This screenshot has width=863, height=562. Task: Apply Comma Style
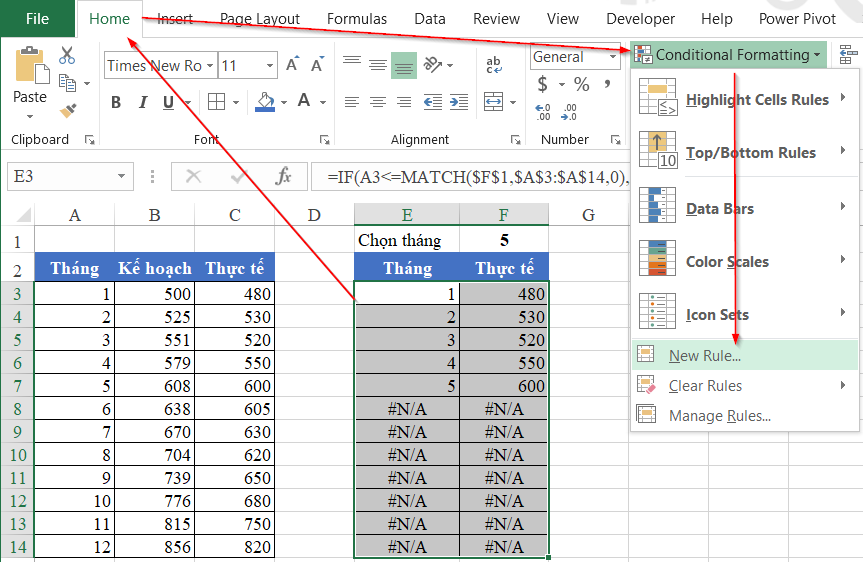pyautogui.click(x=607, y=84)
